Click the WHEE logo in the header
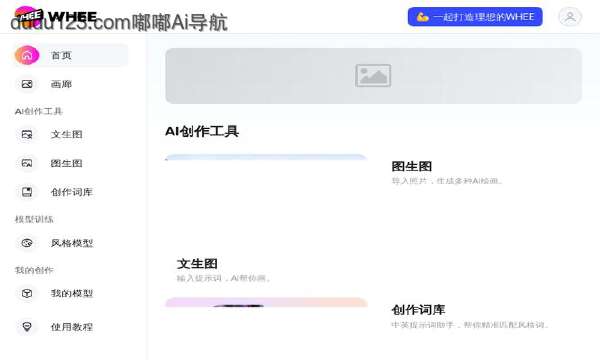This screenshot has width=600, height=360. 55,16
